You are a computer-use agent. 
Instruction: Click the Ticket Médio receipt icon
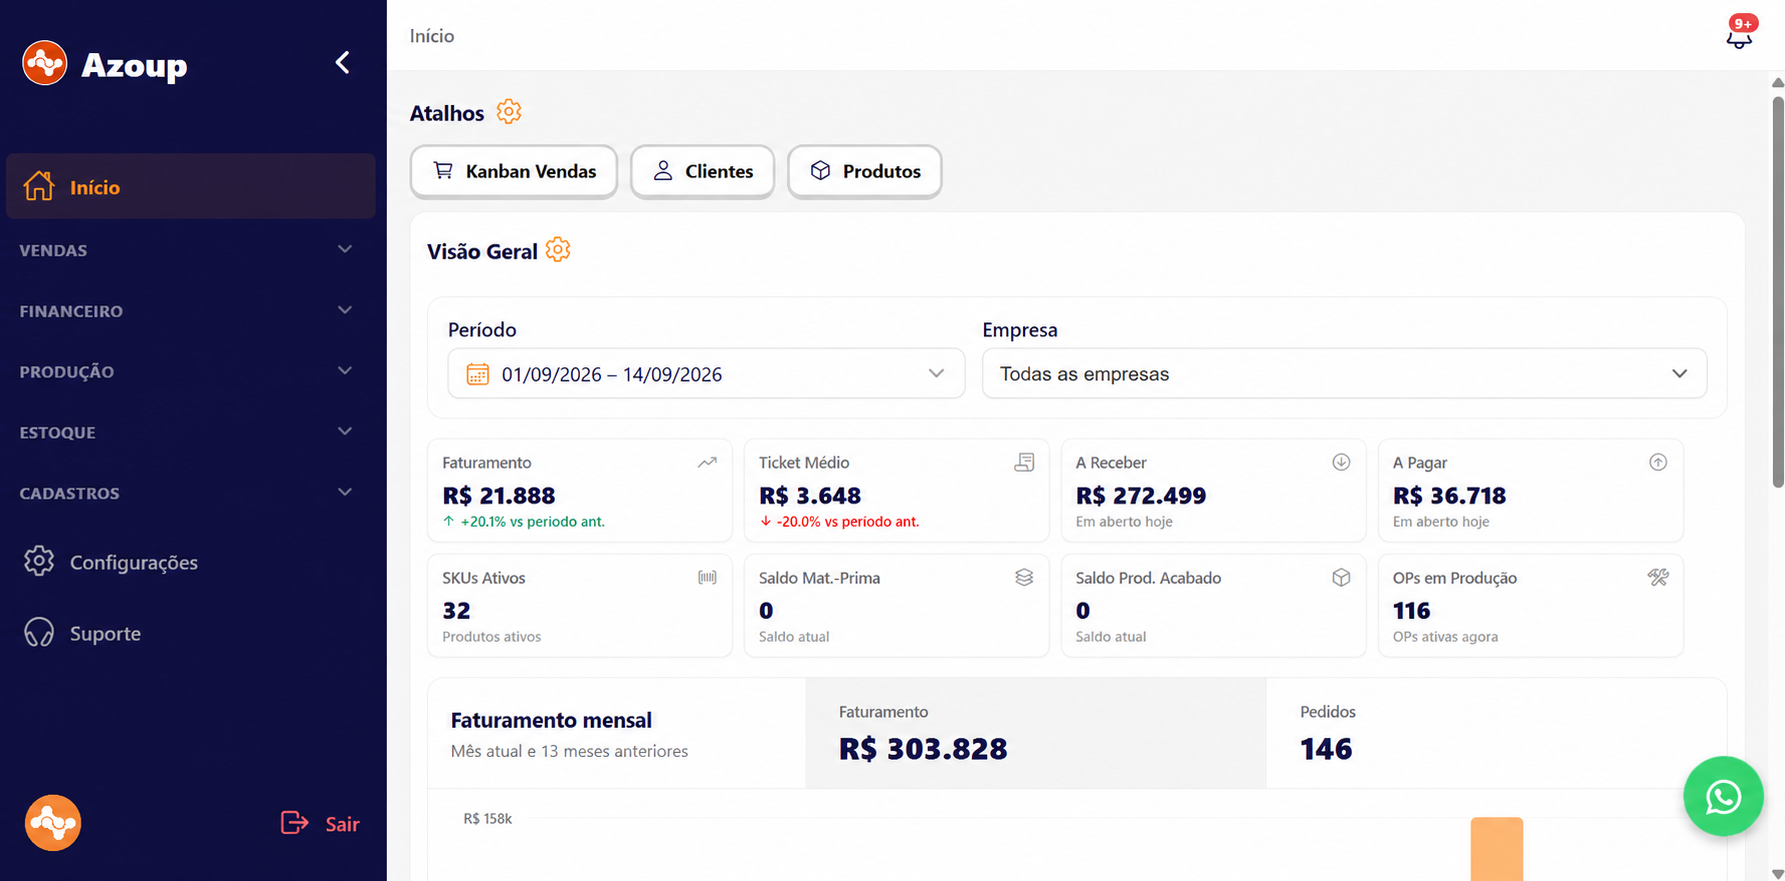(1024, 462)
